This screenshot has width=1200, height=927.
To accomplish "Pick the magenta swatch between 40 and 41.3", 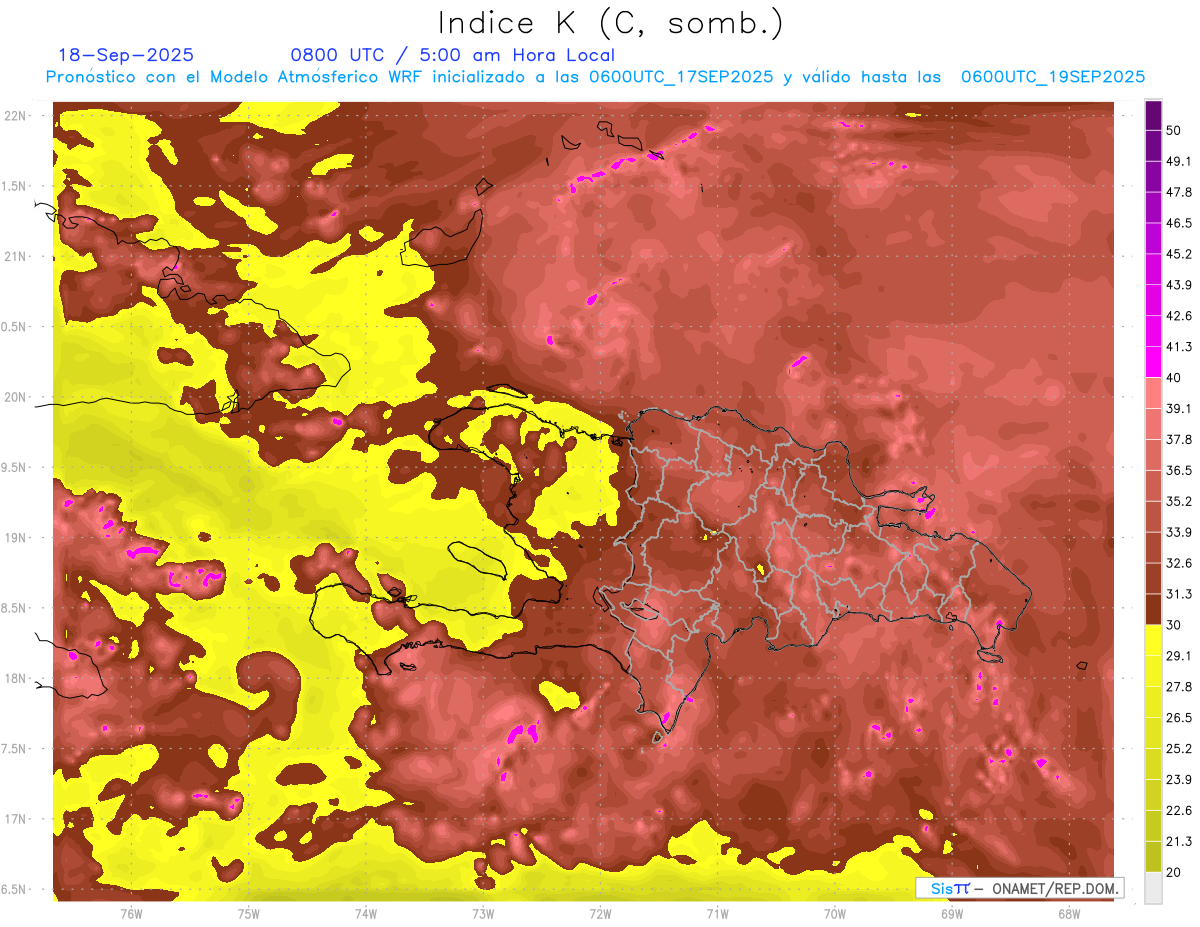I will [x=1153, y=360].
